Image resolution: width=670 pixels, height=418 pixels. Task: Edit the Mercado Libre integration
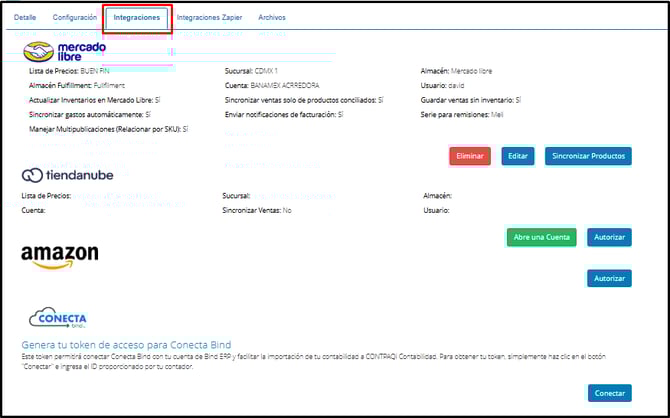[x=518, y=156]
